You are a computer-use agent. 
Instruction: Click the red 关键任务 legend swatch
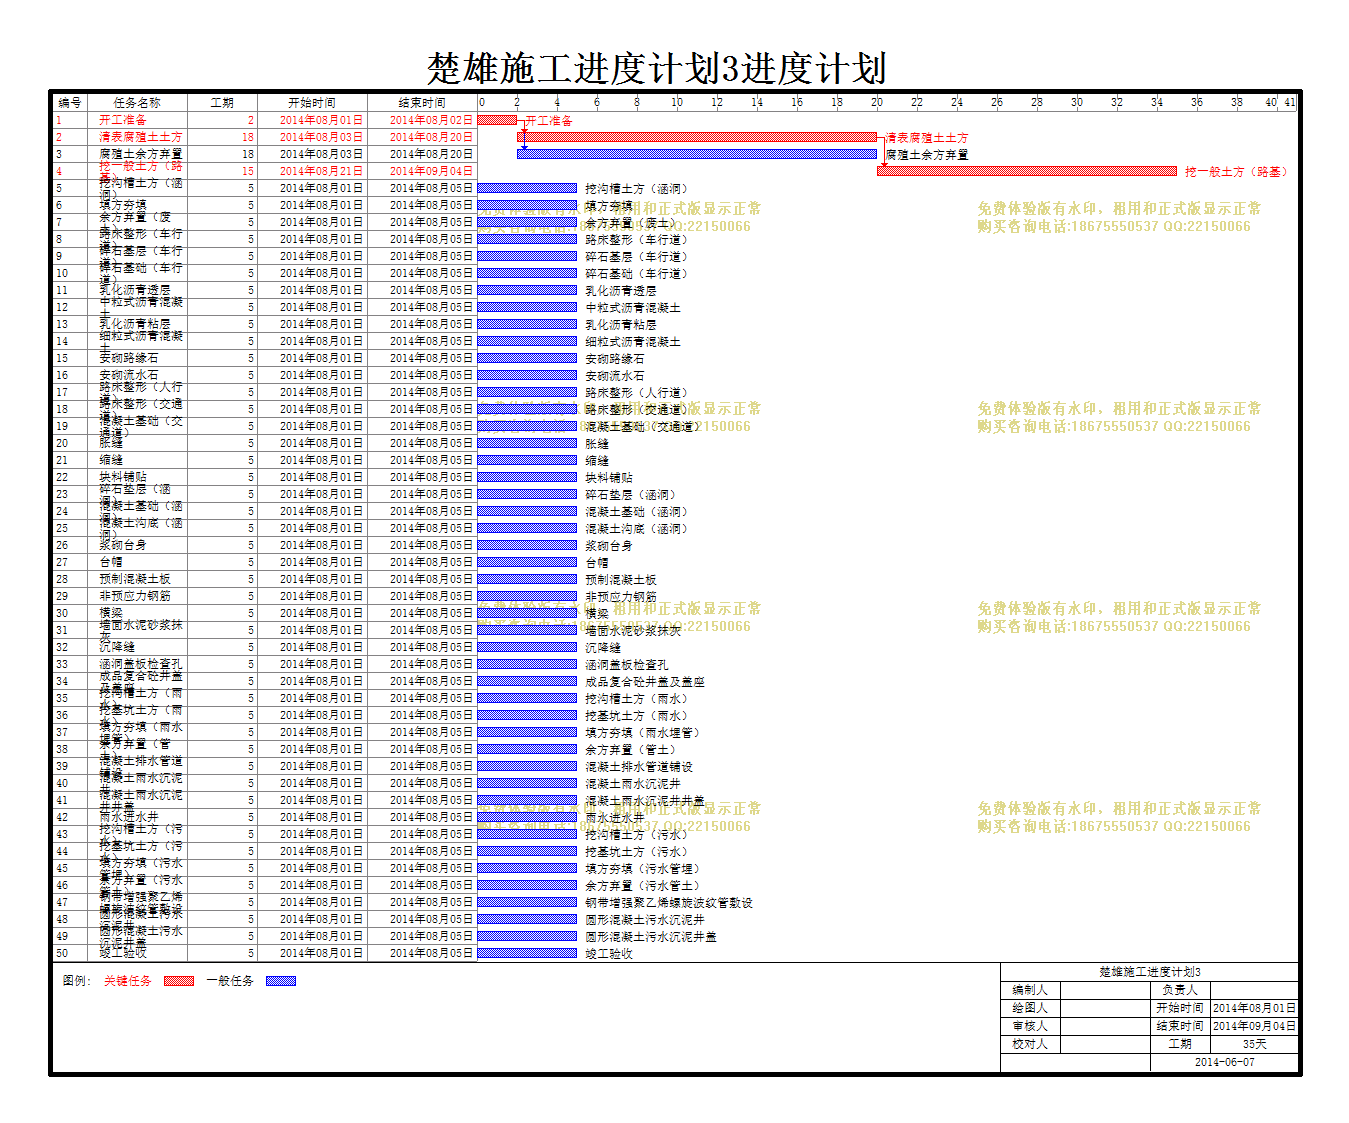(179, 981)
